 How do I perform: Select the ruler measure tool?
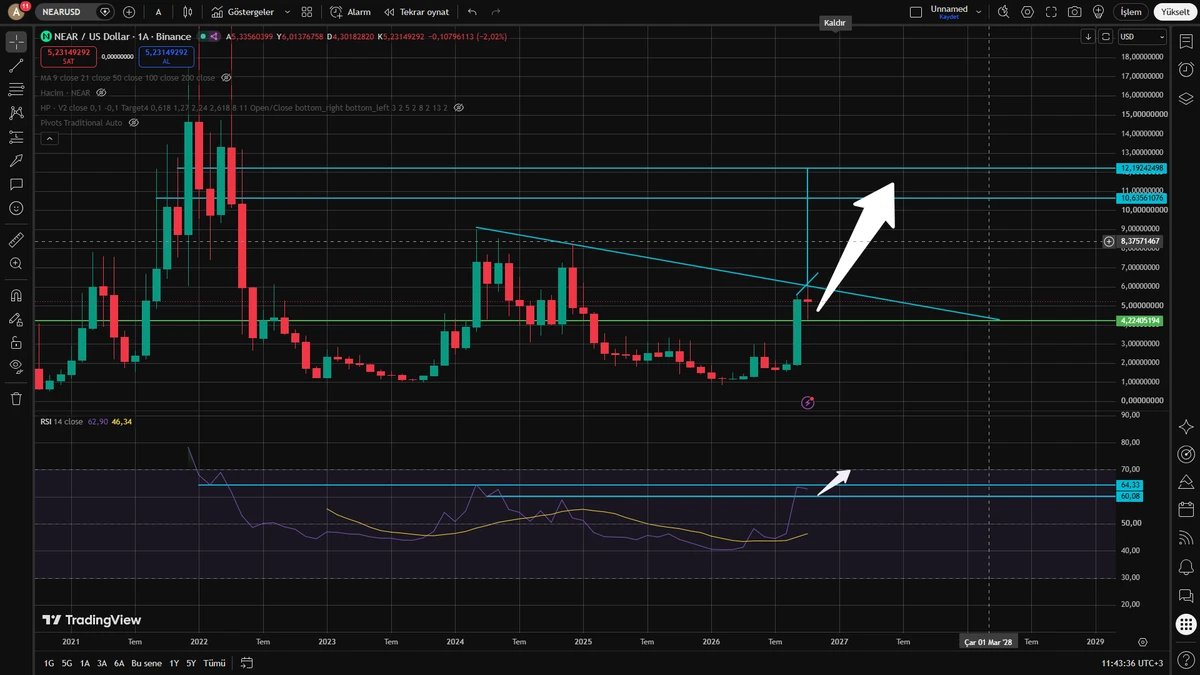pos(16,240)
